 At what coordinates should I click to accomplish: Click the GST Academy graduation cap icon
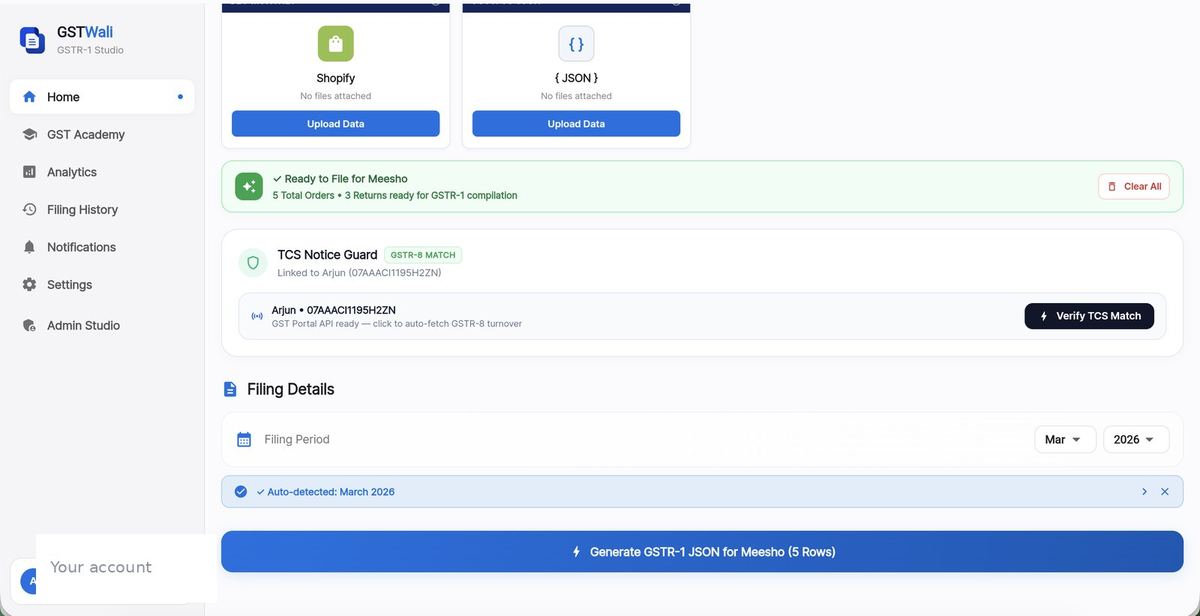[x=29, y=134]
